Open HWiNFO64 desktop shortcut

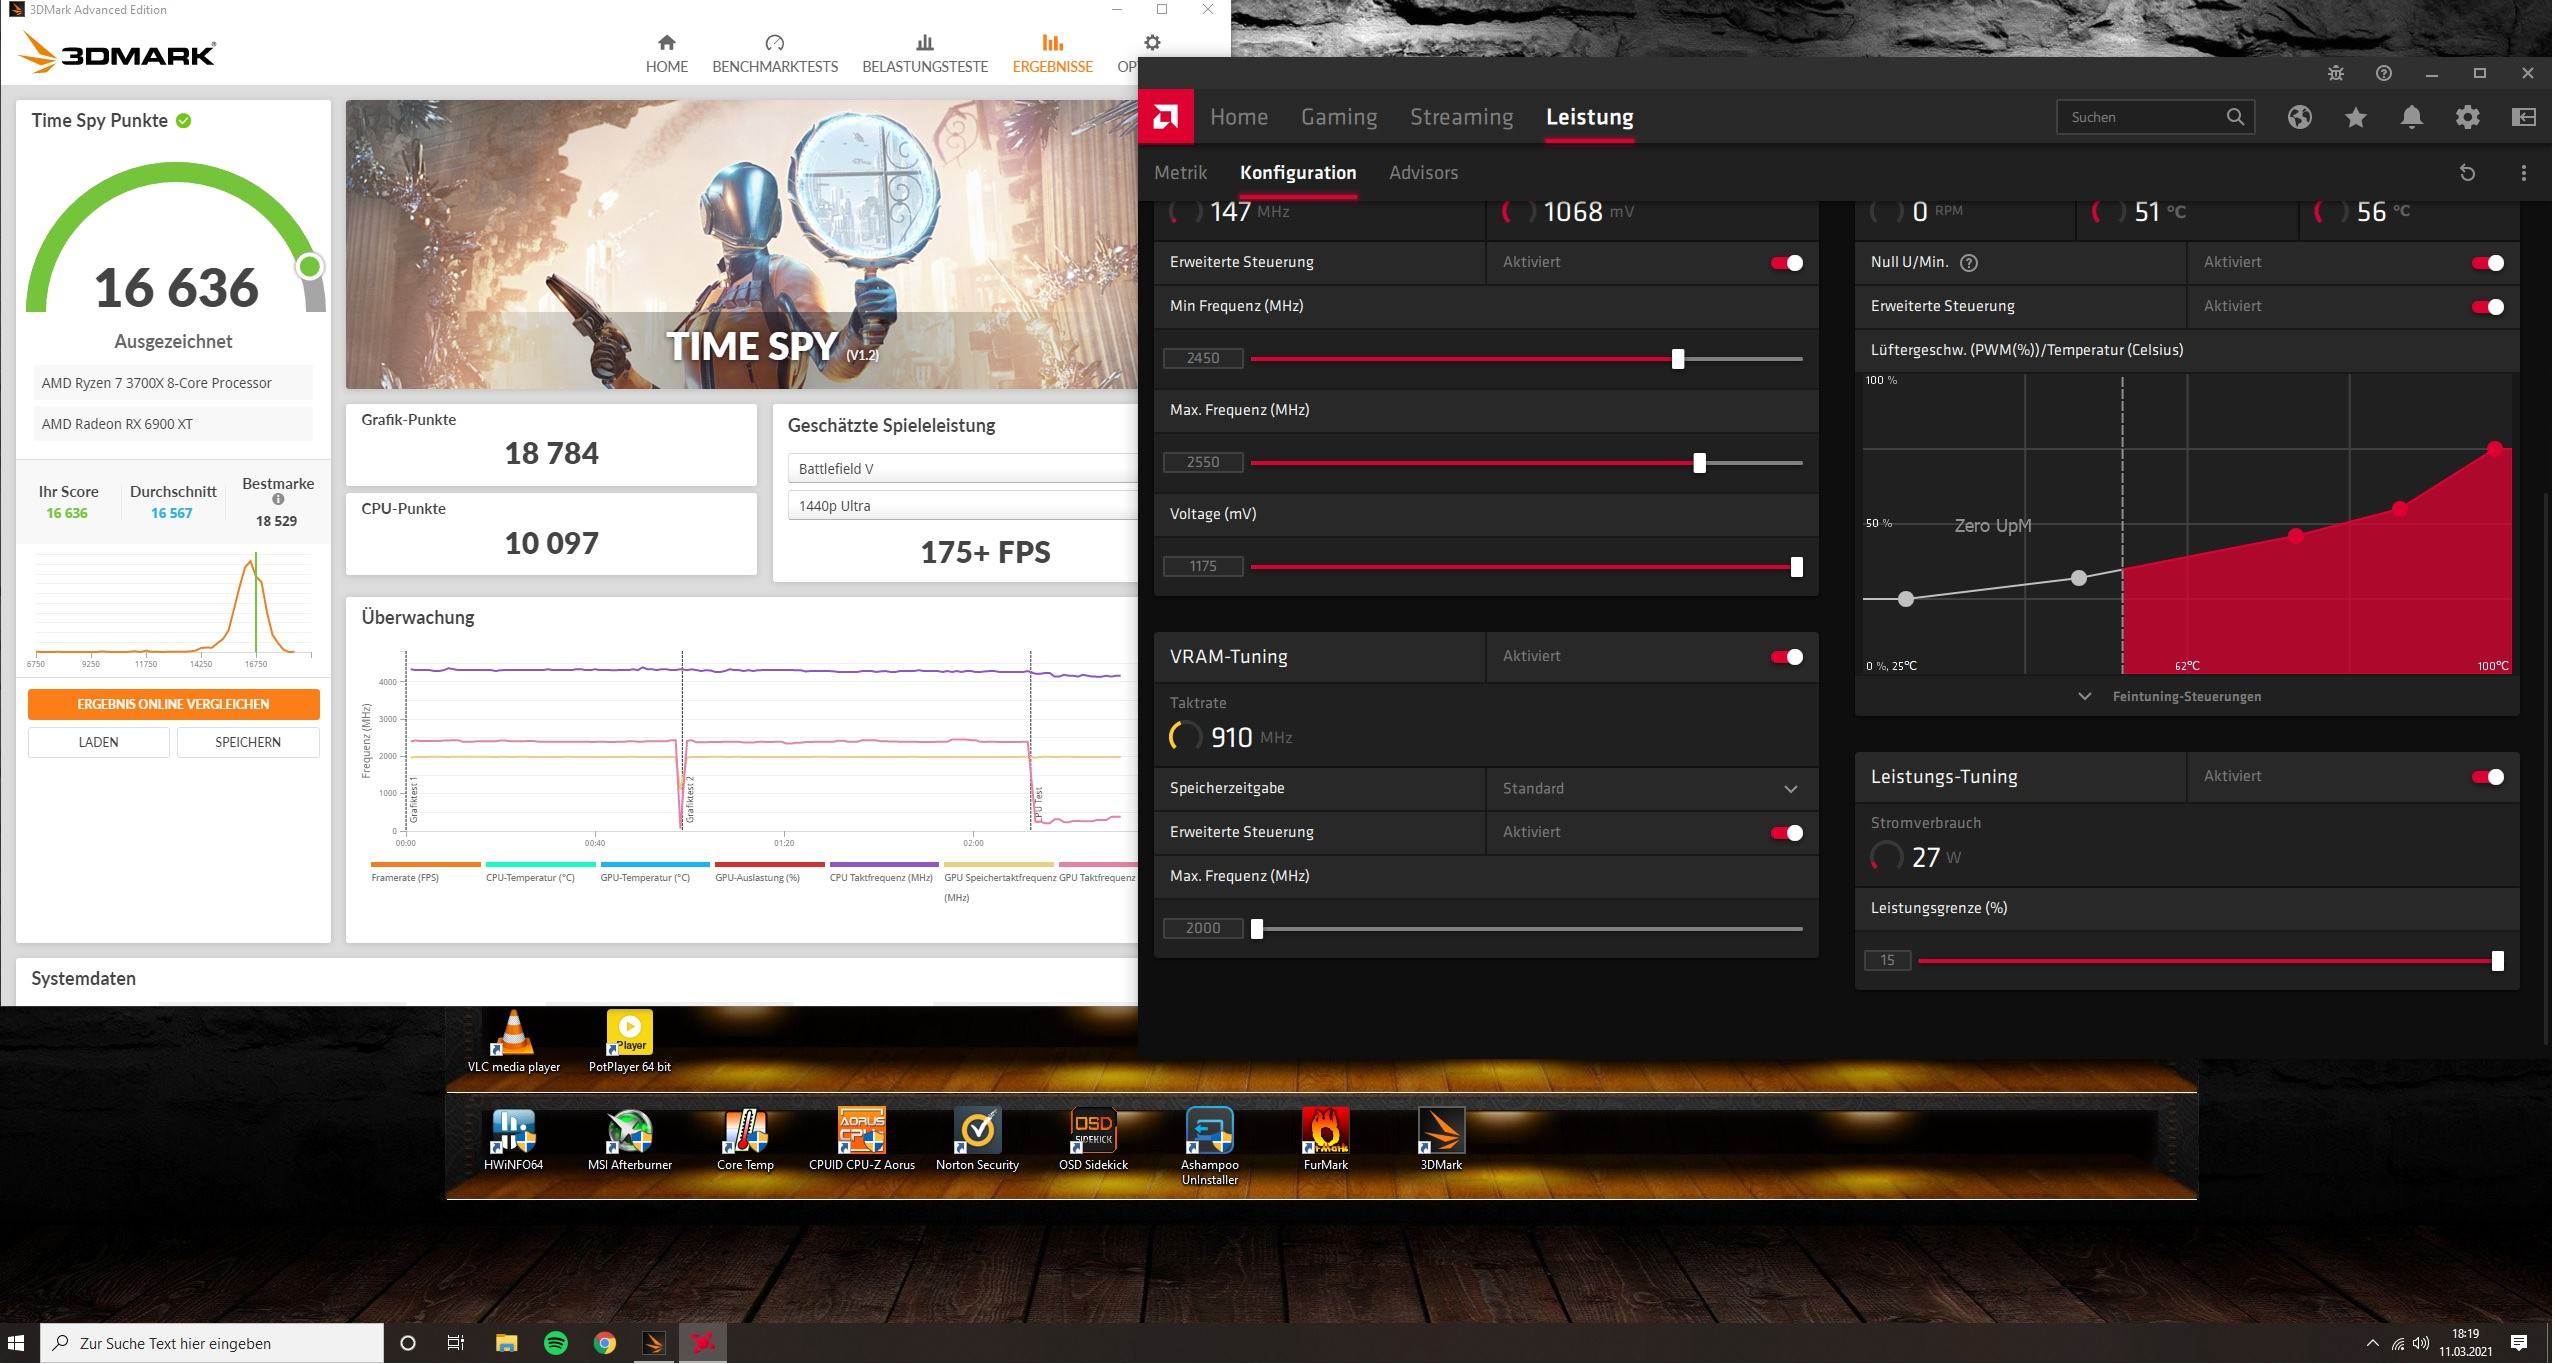[x=514, y=1139]
